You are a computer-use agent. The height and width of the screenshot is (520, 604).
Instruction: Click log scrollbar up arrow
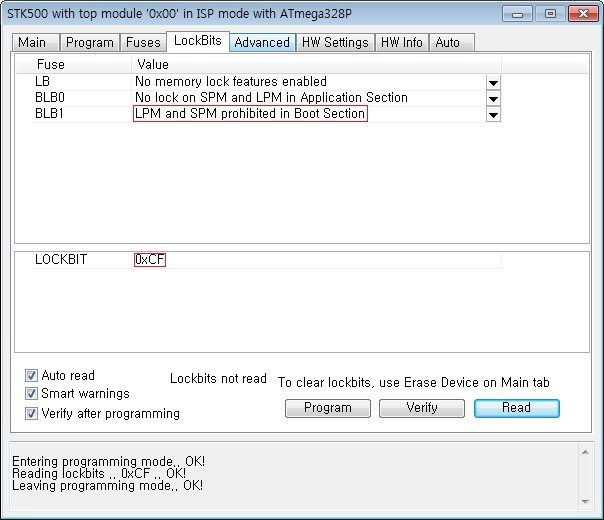585,452
